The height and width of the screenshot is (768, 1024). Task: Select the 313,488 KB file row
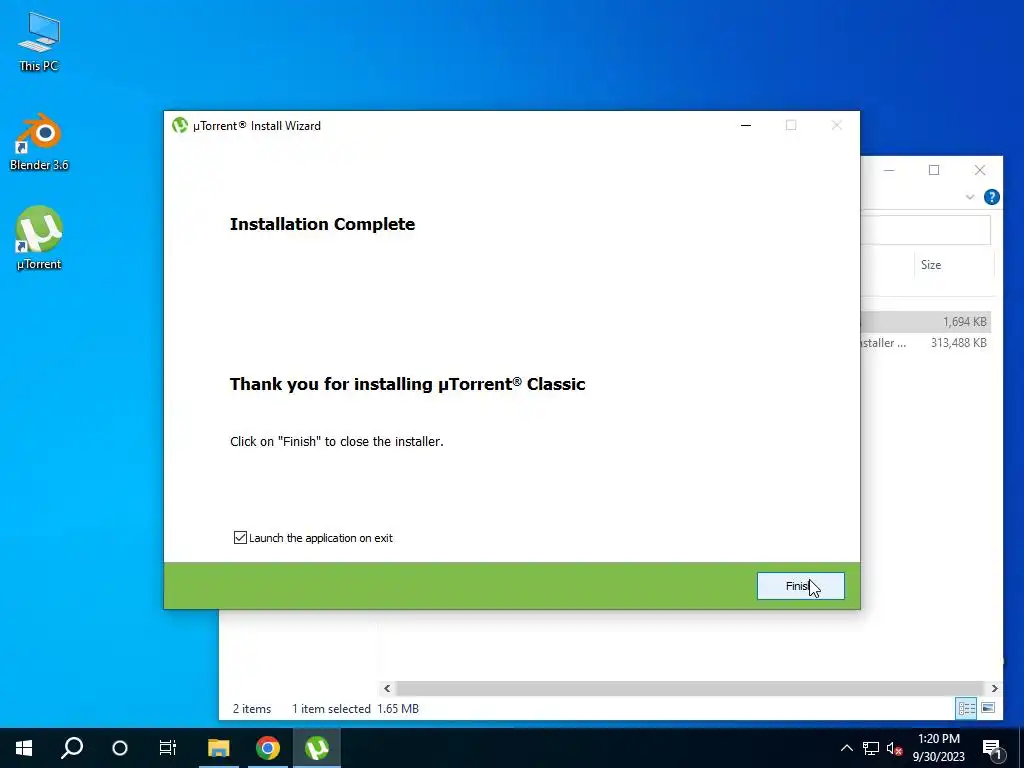click(925, 342)
